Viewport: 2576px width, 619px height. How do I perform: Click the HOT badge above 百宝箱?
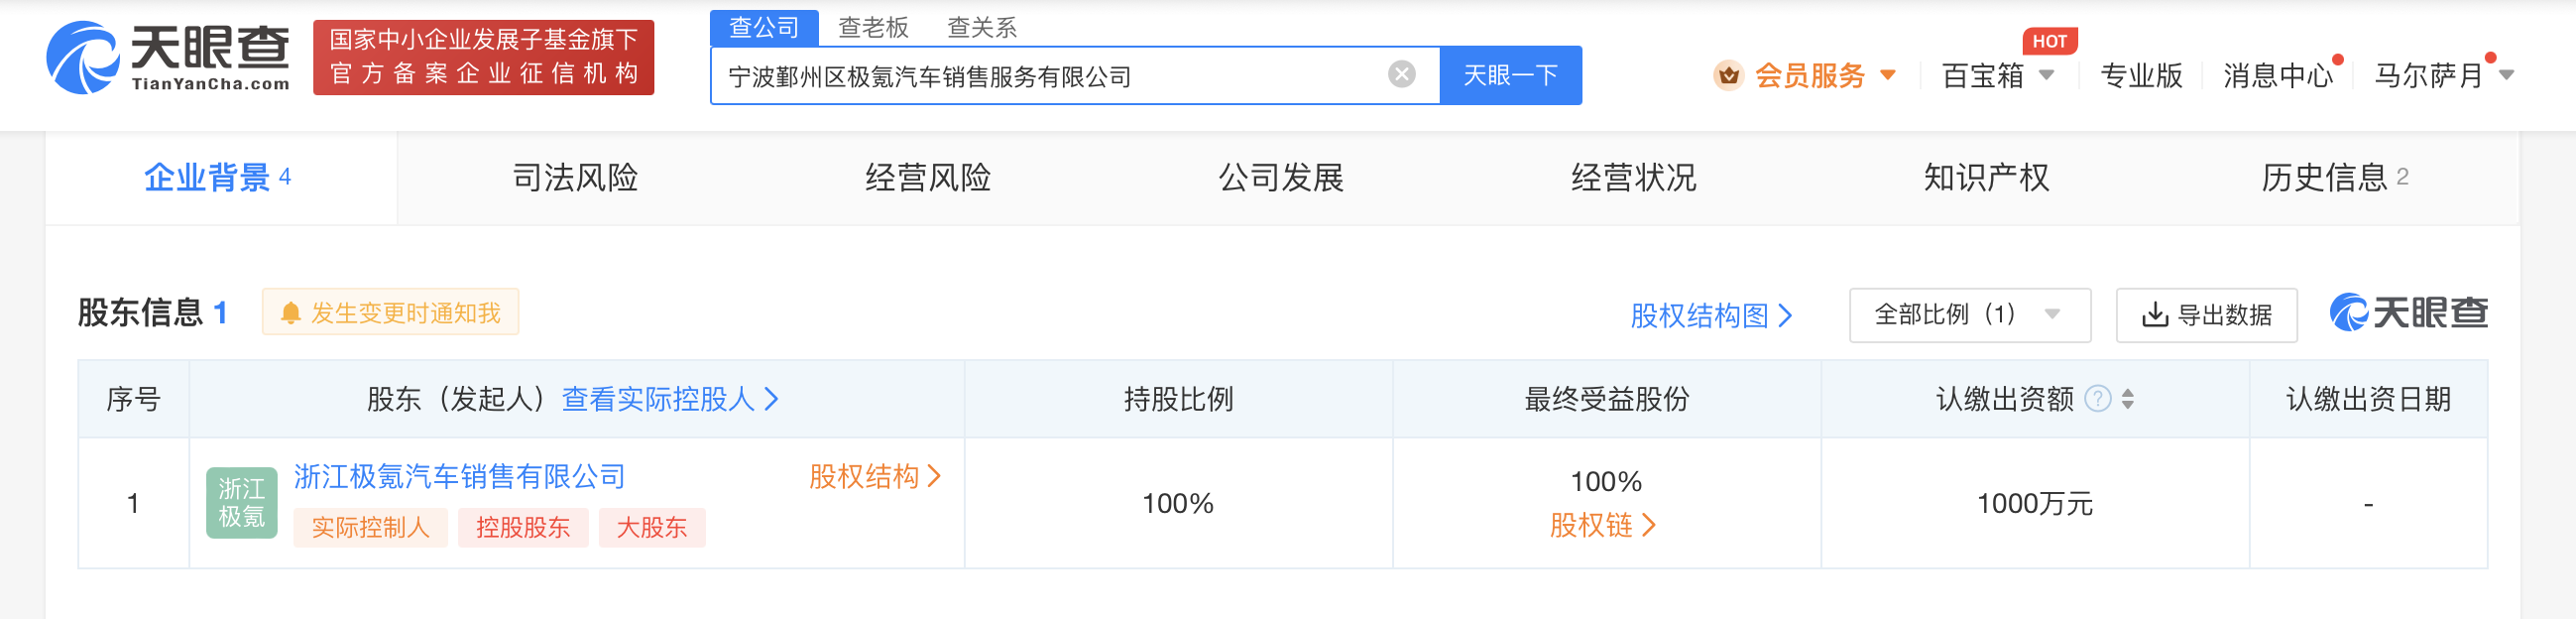[x=2049, y=41]
